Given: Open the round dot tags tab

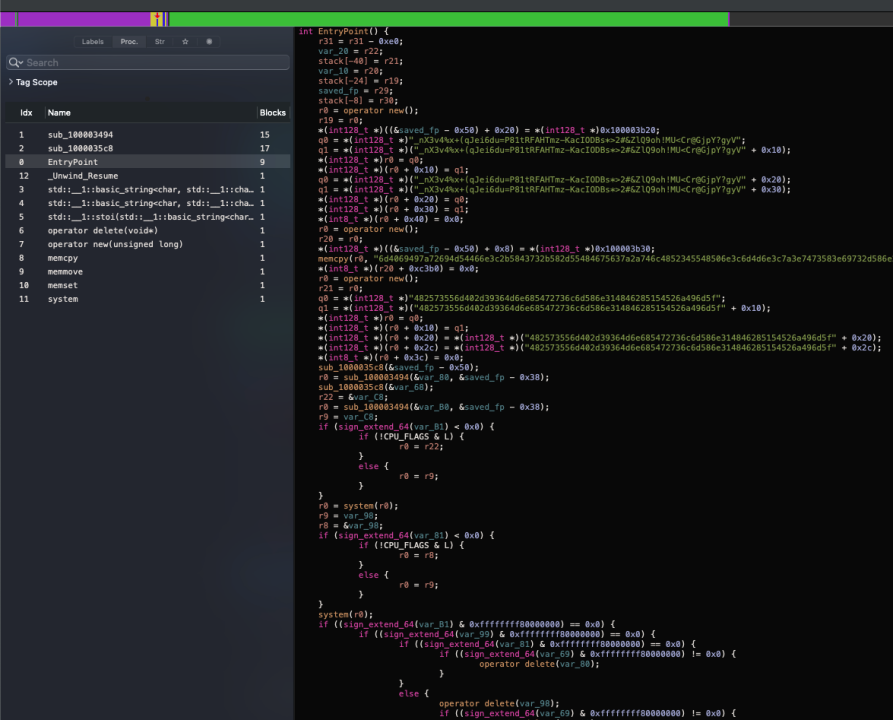Looking at the screenshot, I should 209,42.
